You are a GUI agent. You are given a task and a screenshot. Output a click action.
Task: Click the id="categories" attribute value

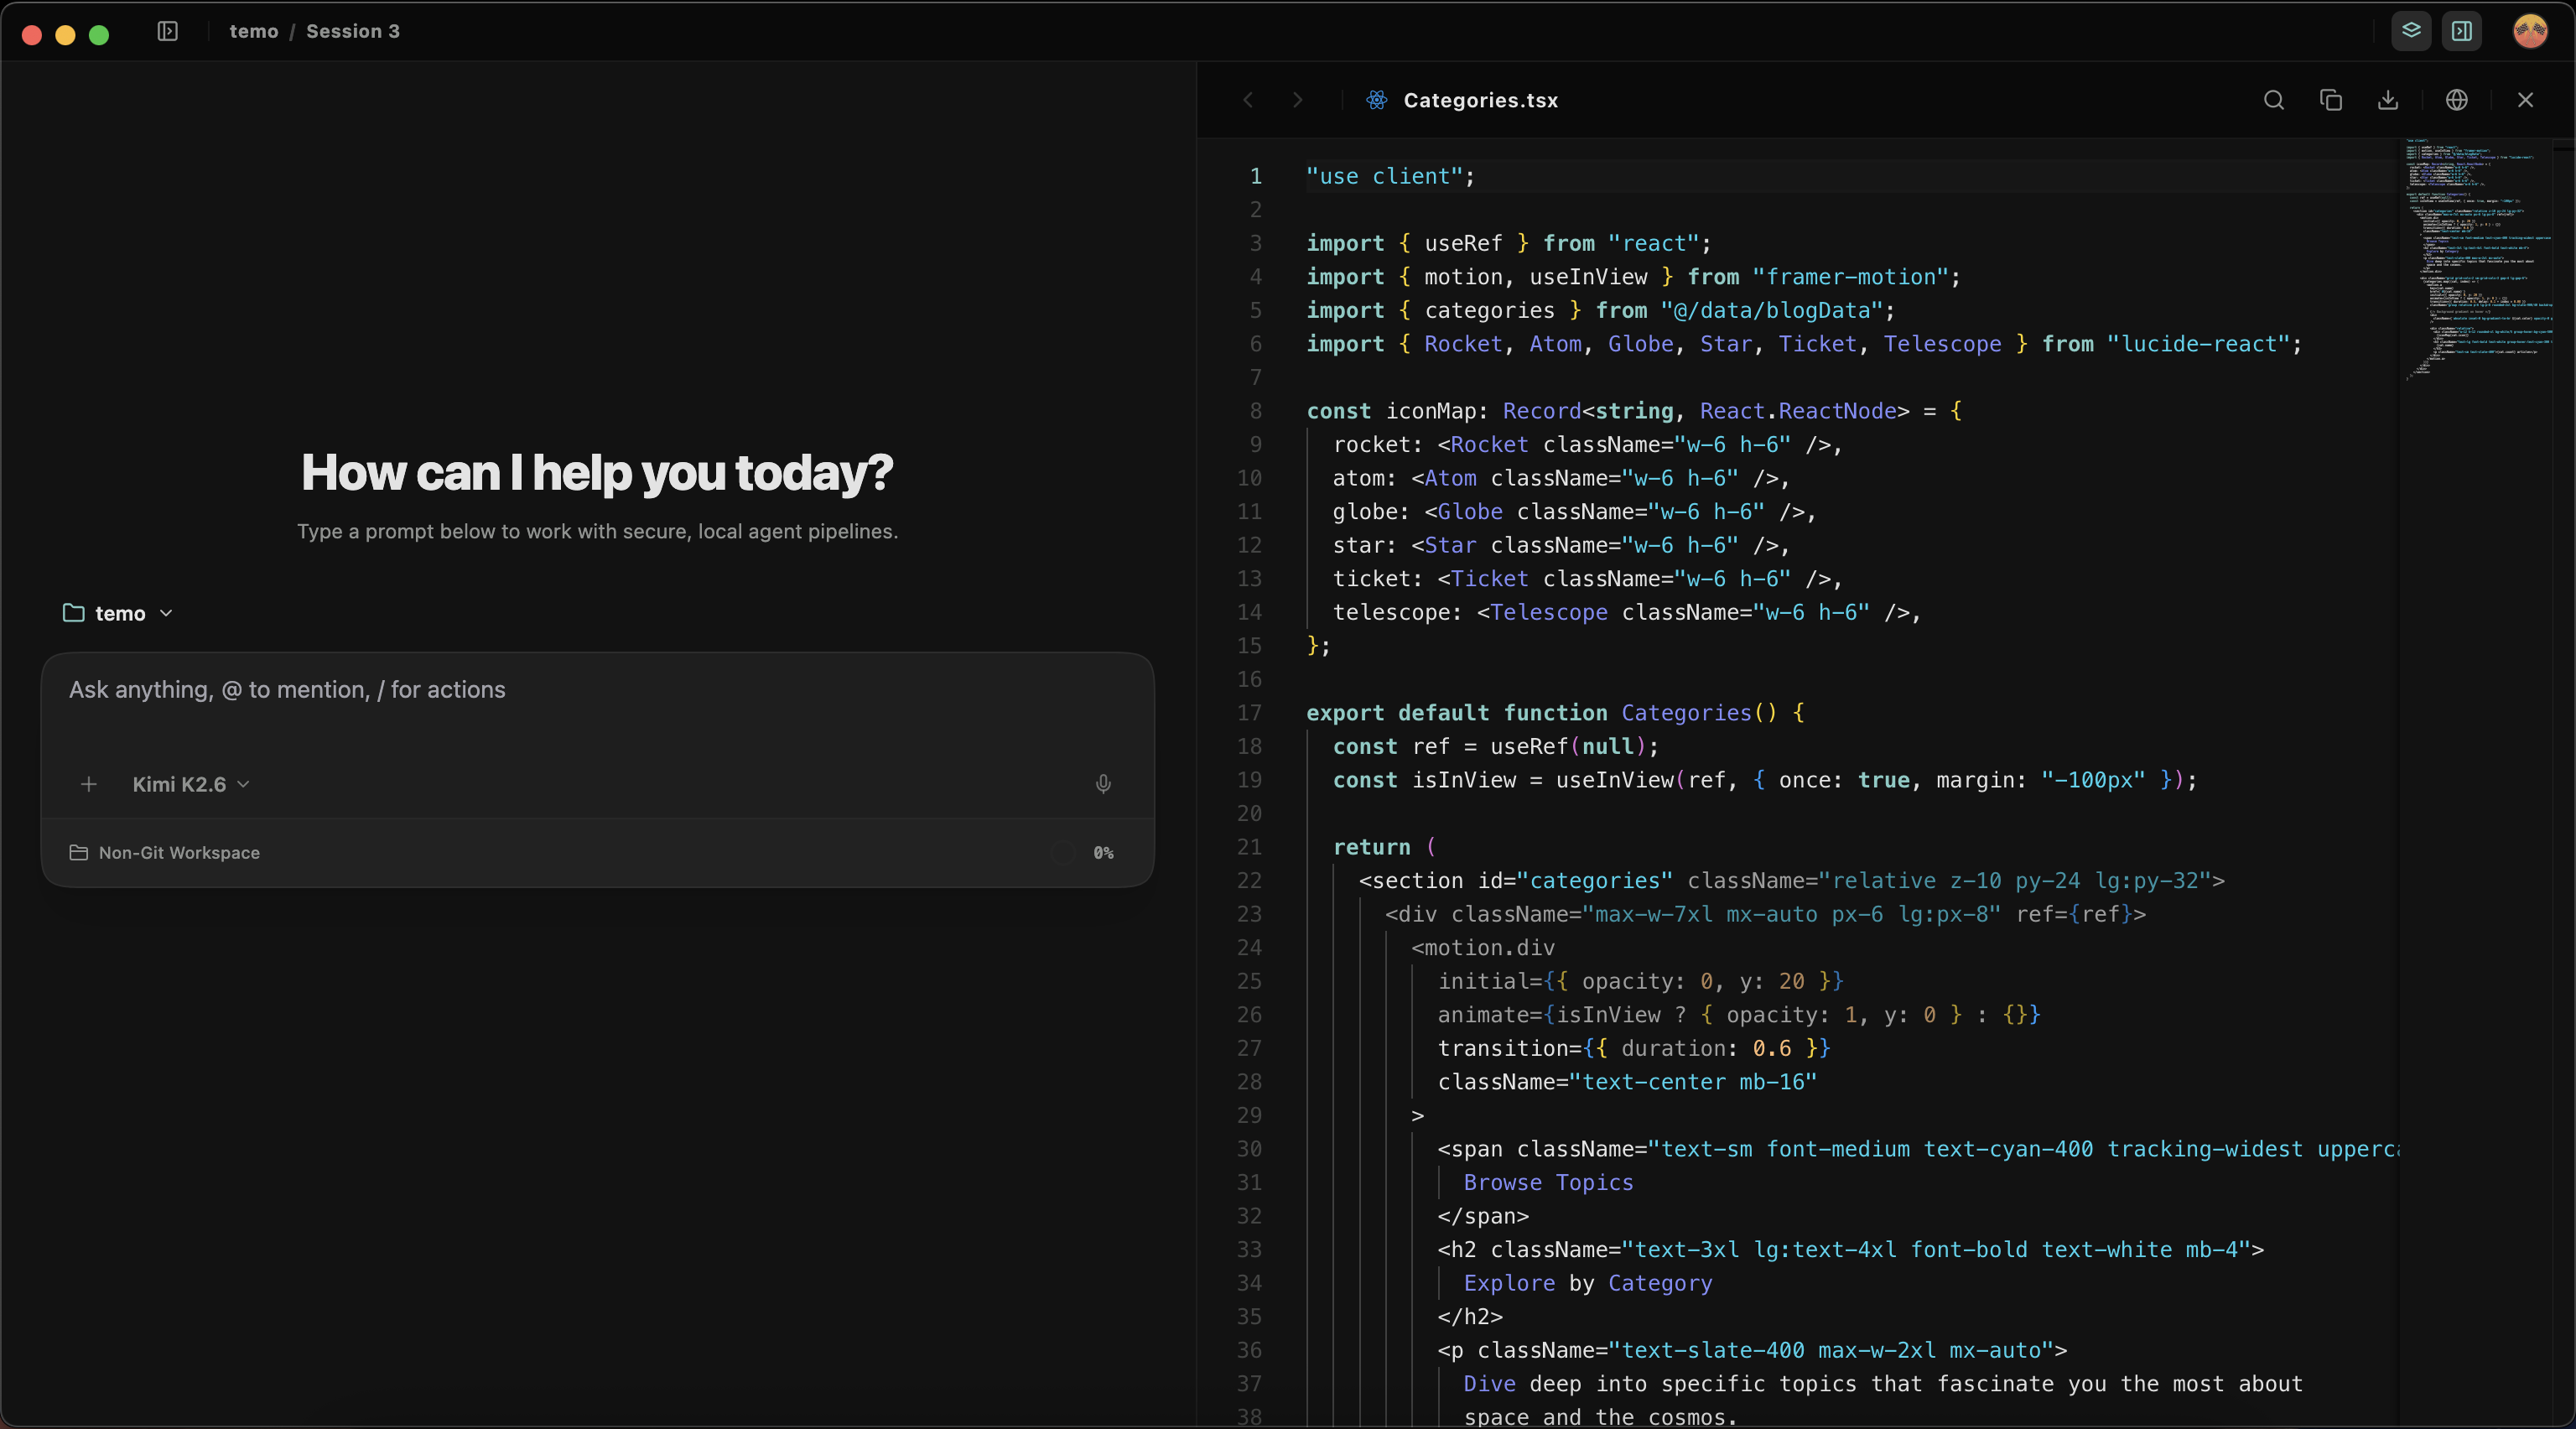pyautogui.click(x=1594, y=881)
